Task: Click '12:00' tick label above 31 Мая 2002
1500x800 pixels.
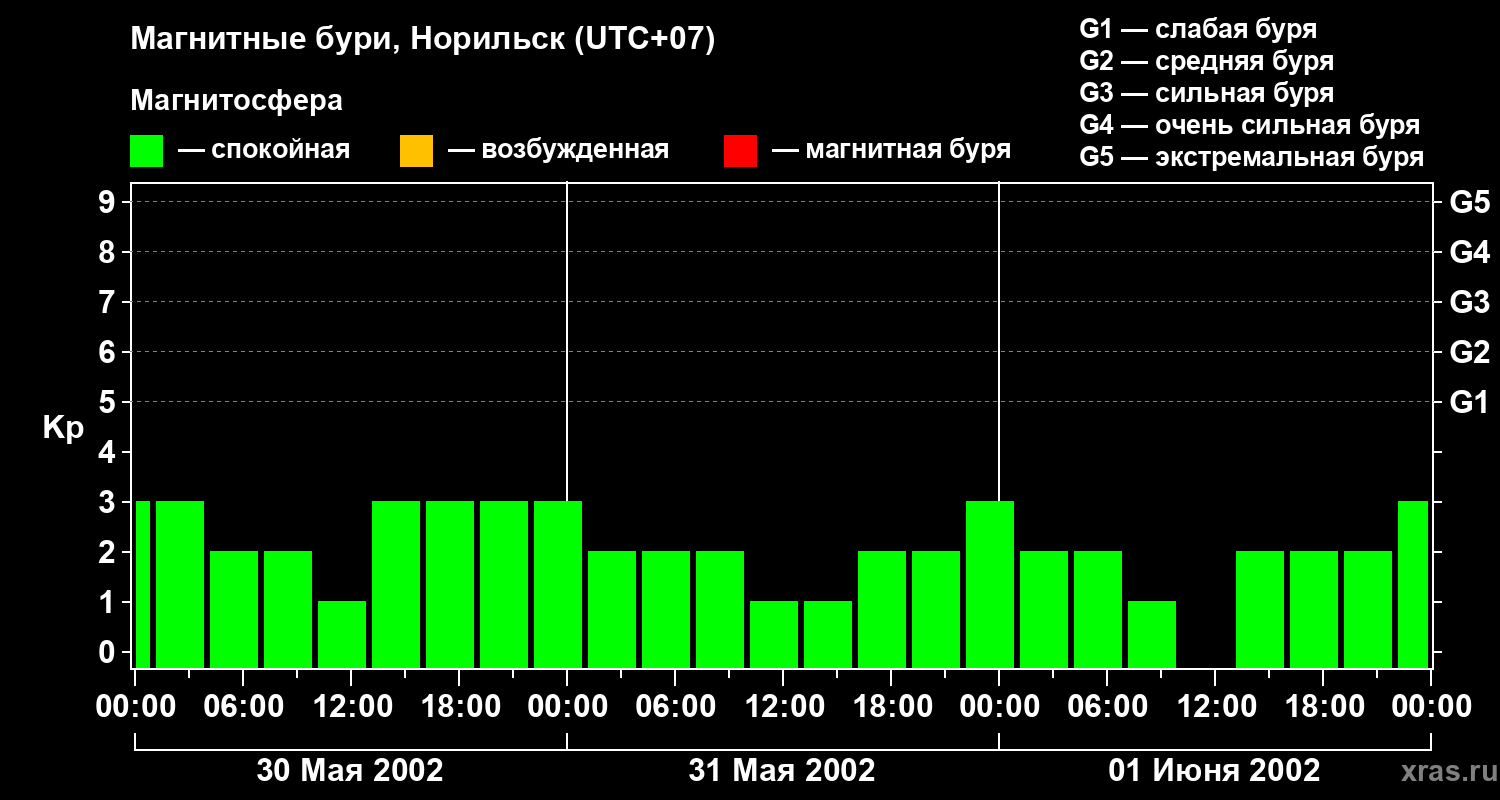Action: pyautogui.click(x=783, y=707)
